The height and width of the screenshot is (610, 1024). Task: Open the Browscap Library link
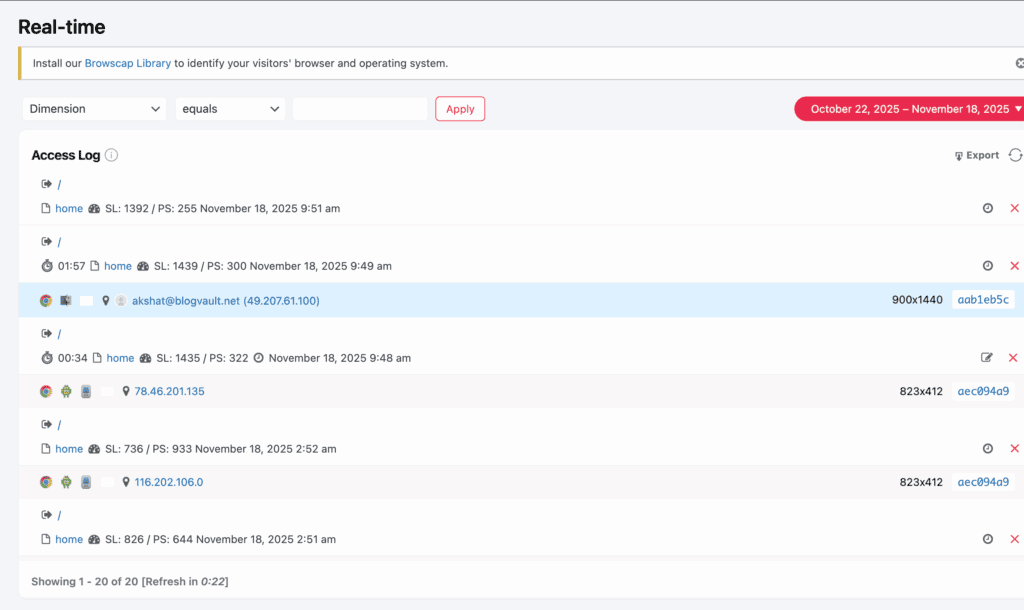[x=127, y=63]
